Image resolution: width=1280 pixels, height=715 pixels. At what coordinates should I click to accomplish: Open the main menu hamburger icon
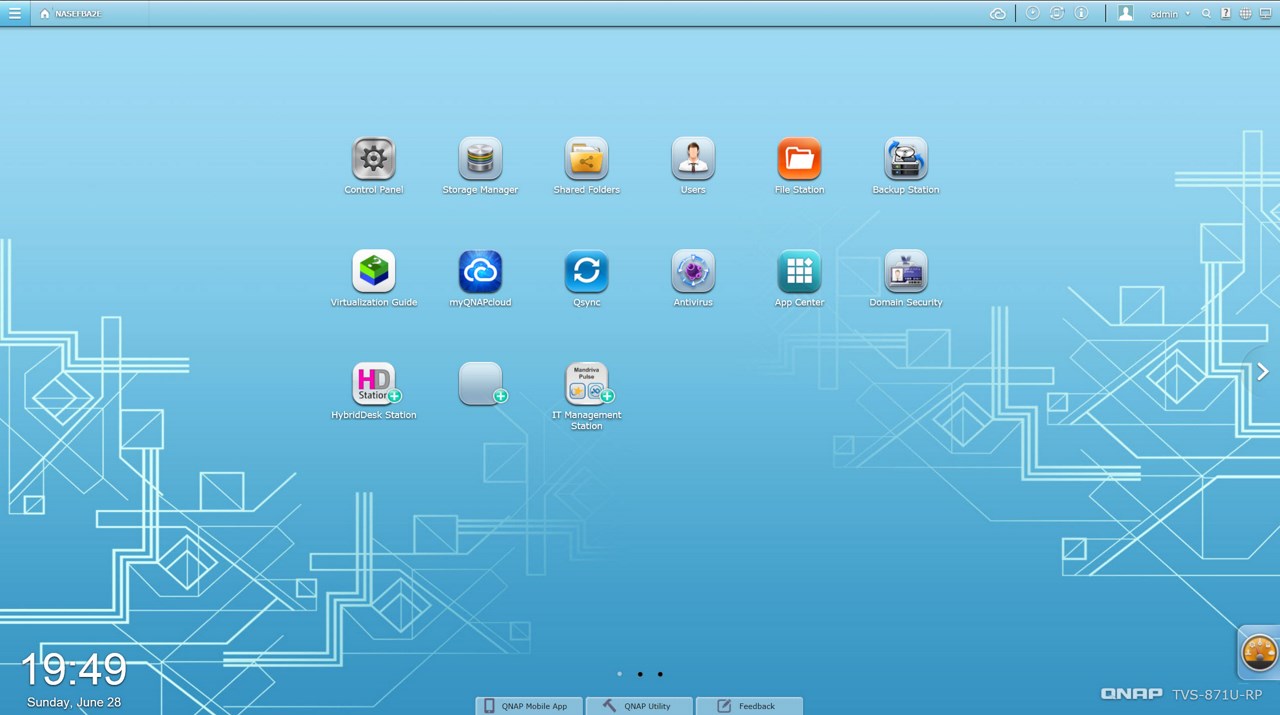coord(14,13)
